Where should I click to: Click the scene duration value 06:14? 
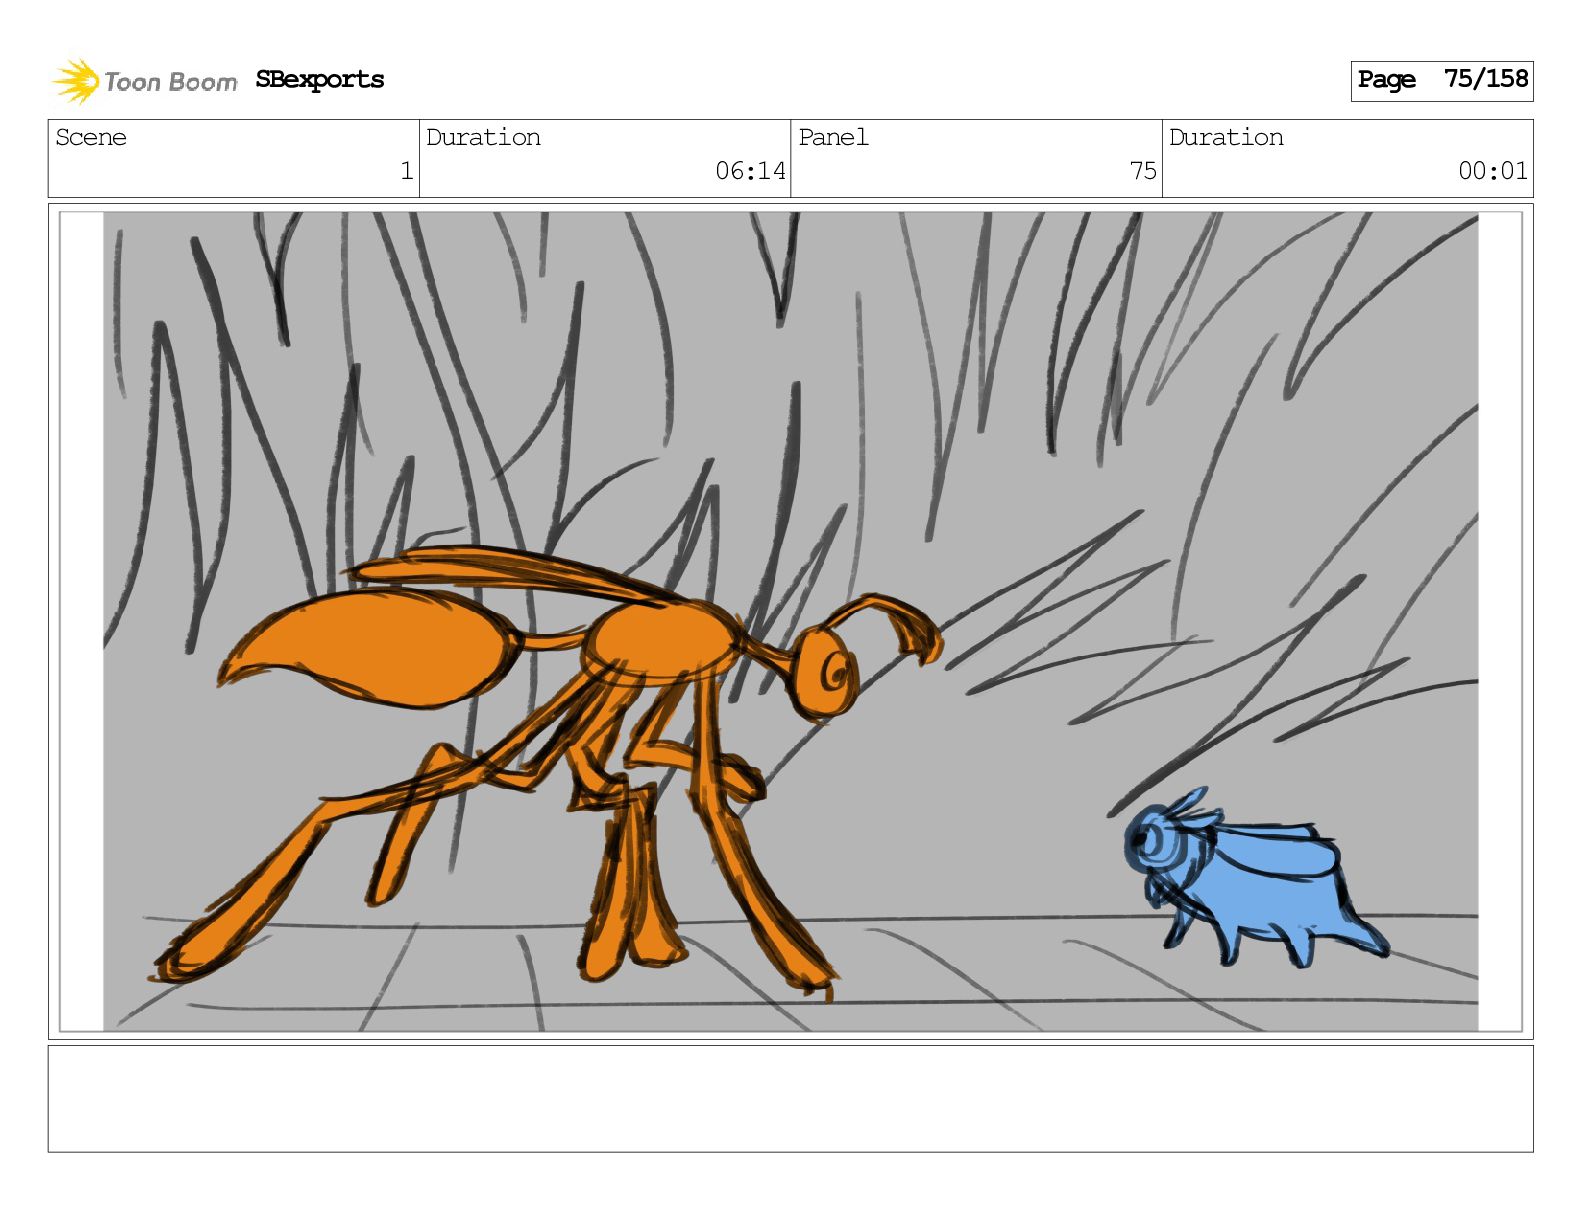pyautogui.click(x=750, y=171)
